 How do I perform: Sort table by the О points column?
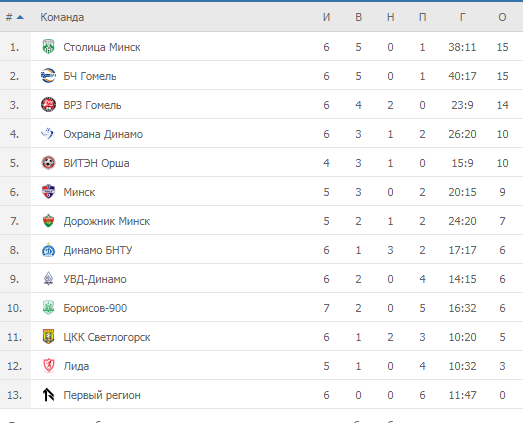[x=502, y=17]
